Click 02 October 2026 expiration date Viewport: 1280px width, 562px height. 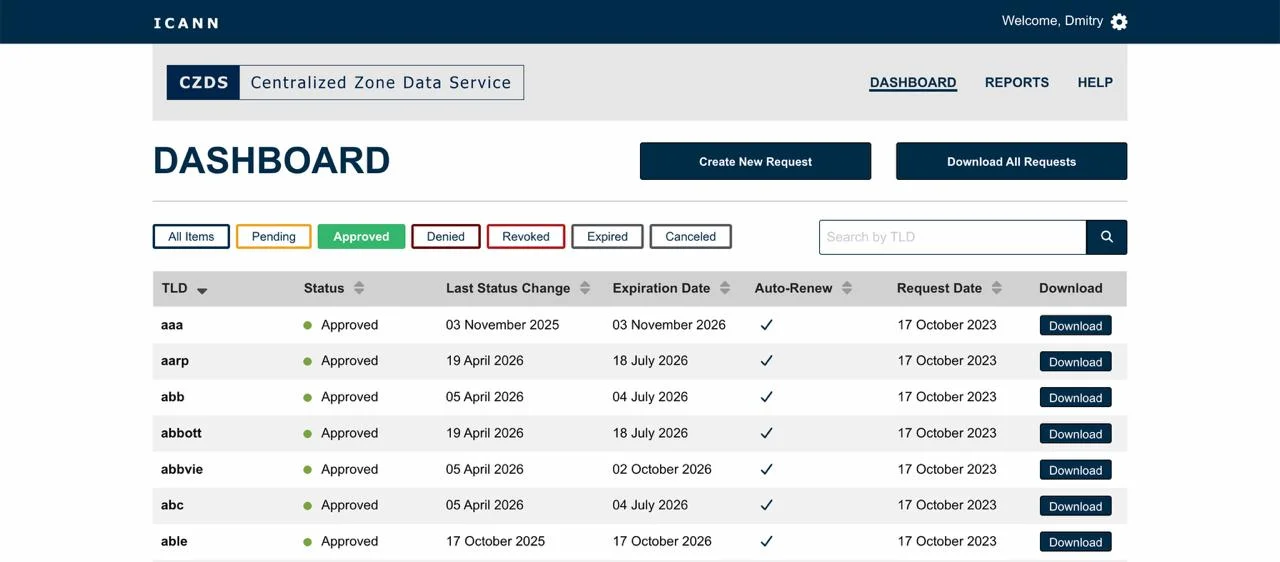point(662,469)
